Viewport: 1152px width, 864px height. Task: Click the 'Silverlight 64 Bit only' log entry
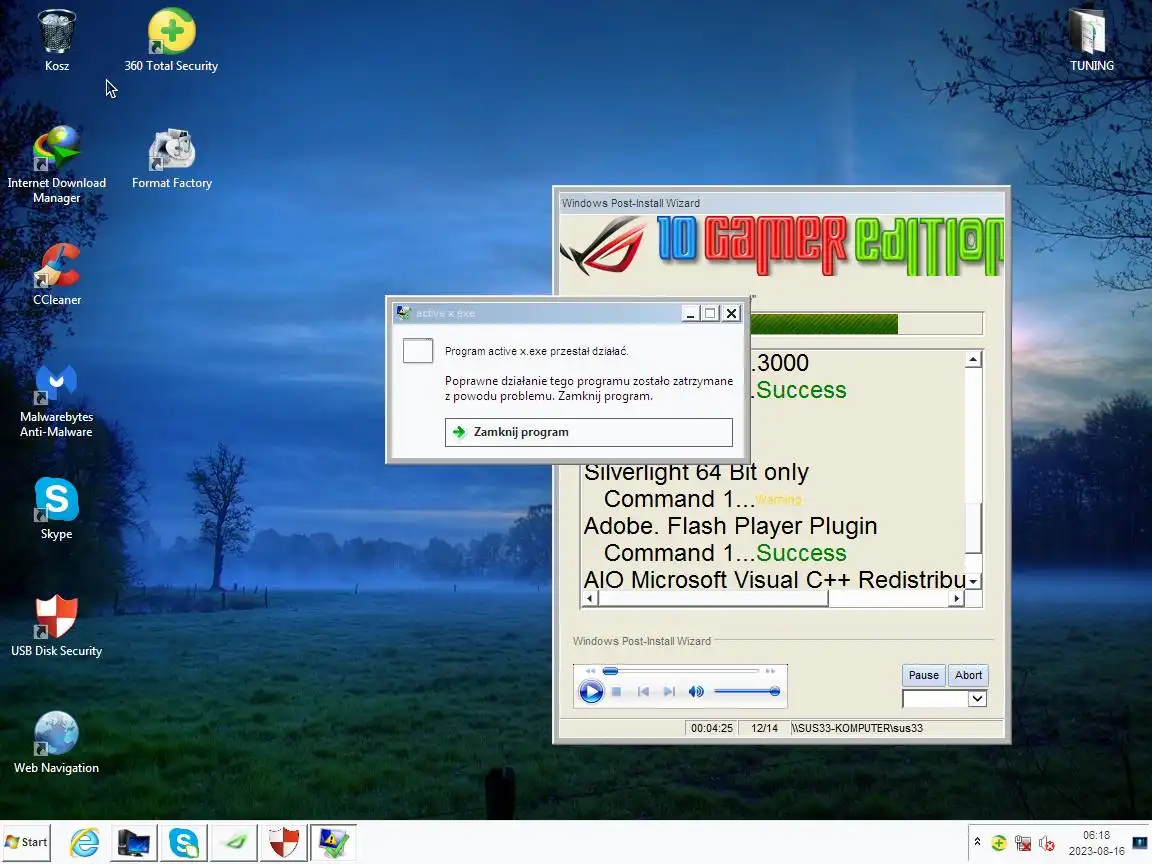[x=696, y=472]
